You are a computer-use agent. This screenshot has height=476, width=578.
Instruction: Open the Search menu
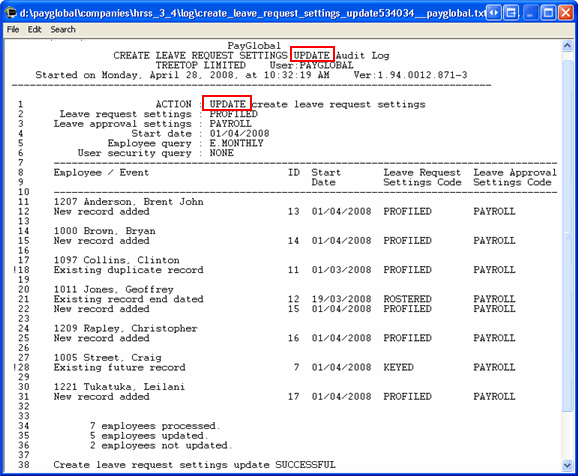pyautogui.click(x=63, y=29)
